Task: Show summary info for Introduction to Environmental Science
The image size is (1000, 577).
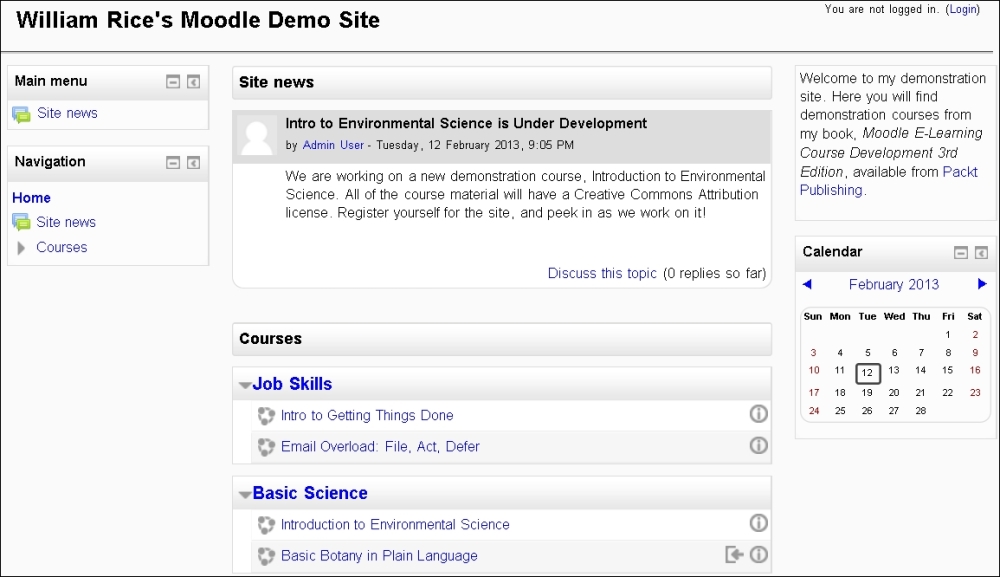Action: 758,523
